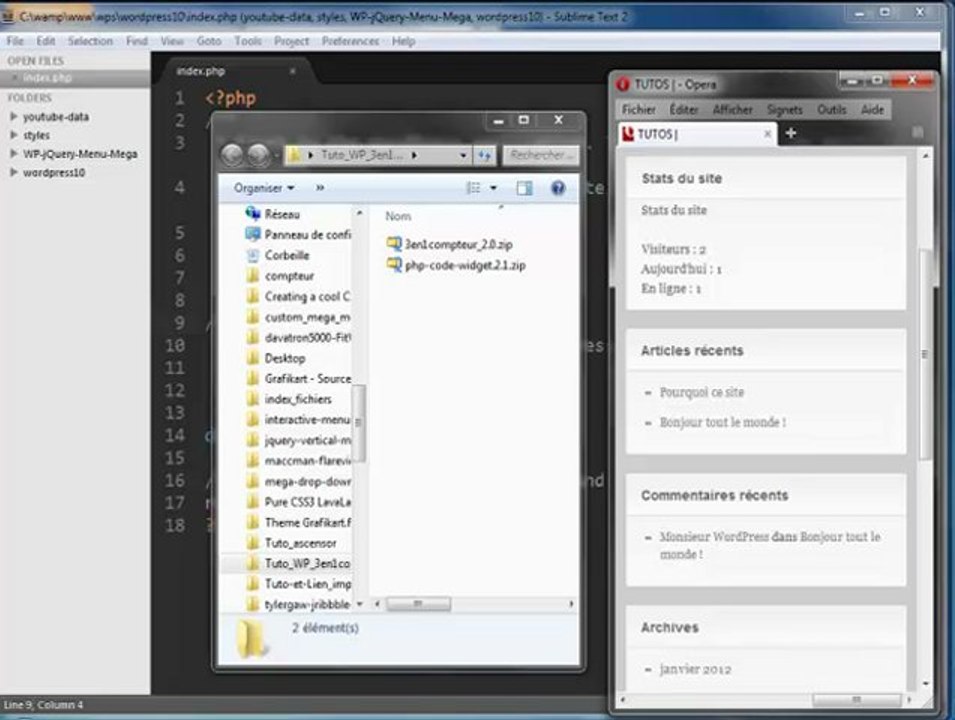Open Sublime Text File menu
Image resolution: width=955 pixels, height=720 pixels.
point(15,41)
